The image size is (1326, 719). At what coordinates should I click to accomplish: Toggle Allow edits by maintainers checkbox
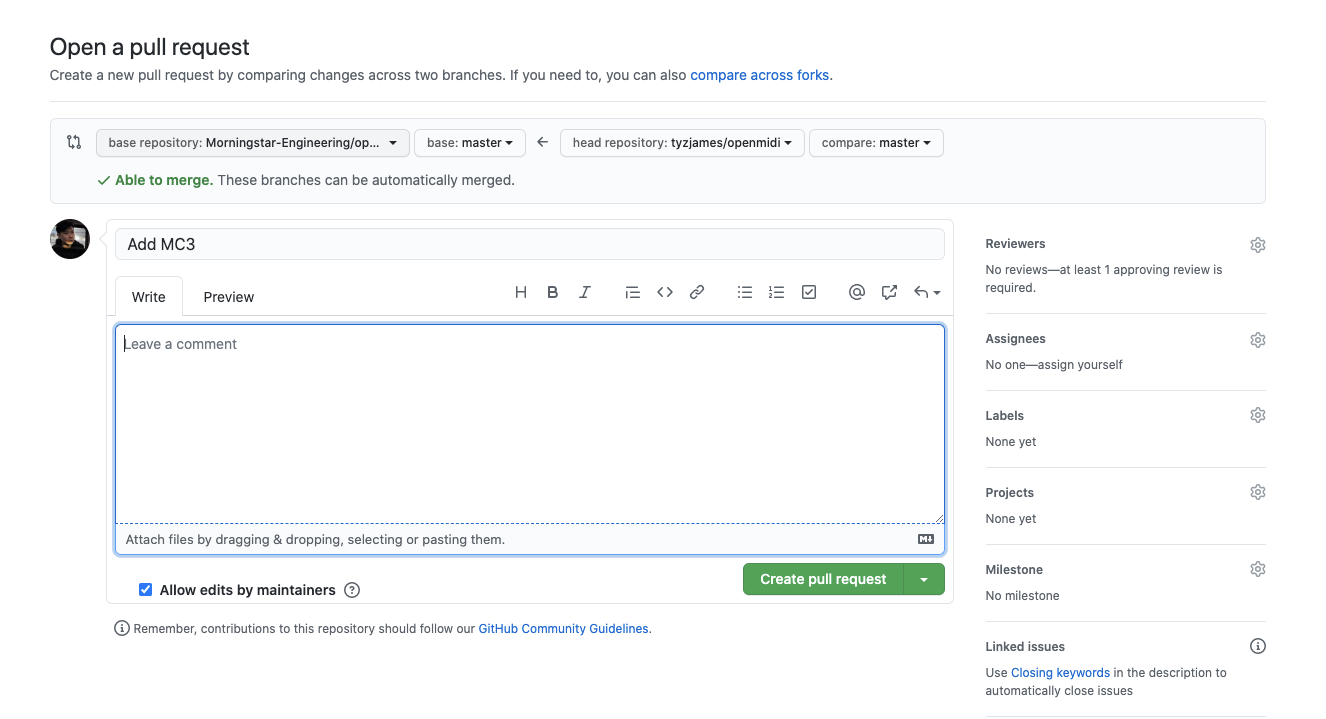(146, 590)
